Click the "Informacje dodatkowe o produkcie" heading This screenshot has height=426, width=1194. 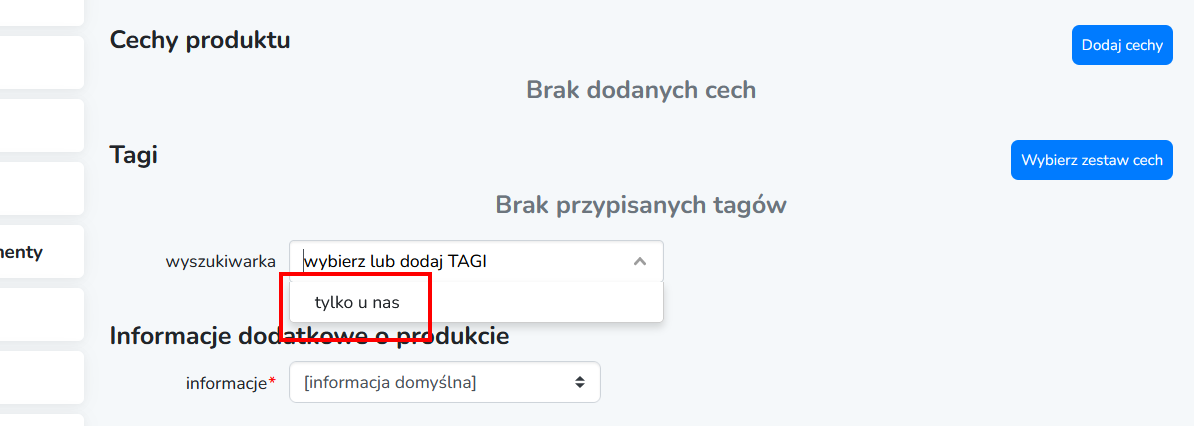tap(309, 336)
